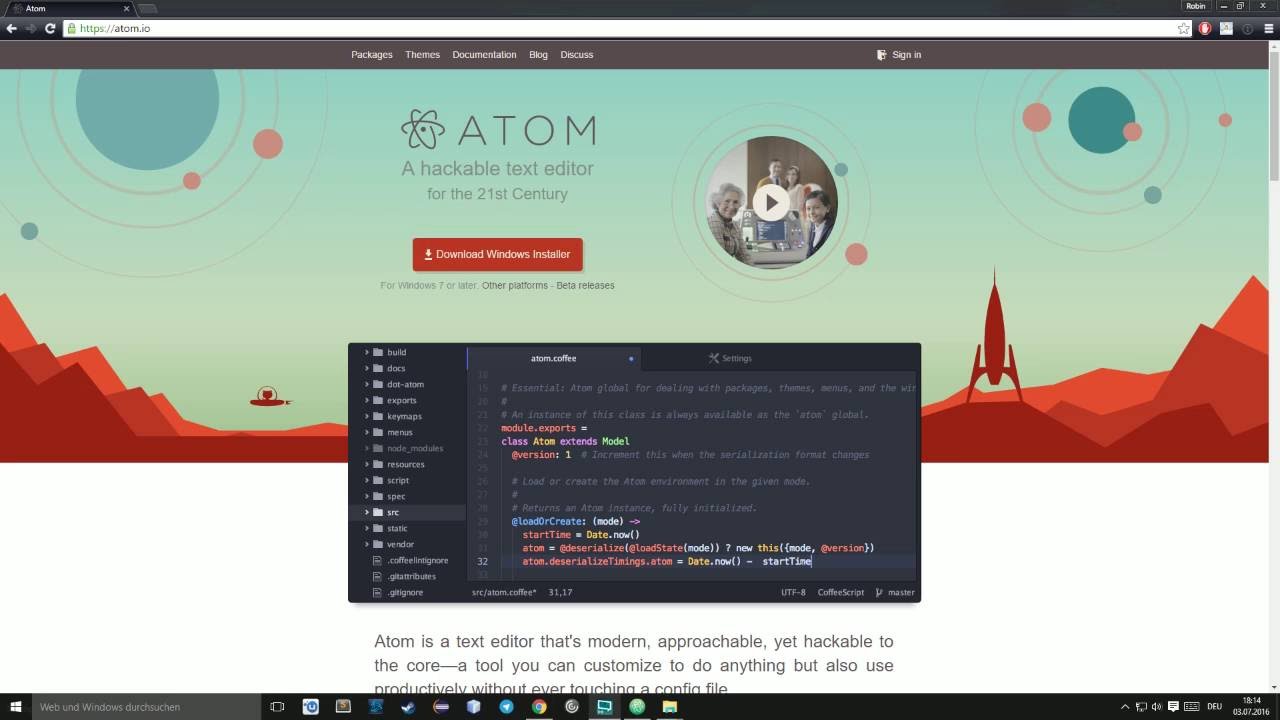Open the red AdBlock extension icon
This screenshot has width=1280, height=720.
(1205, 29)
